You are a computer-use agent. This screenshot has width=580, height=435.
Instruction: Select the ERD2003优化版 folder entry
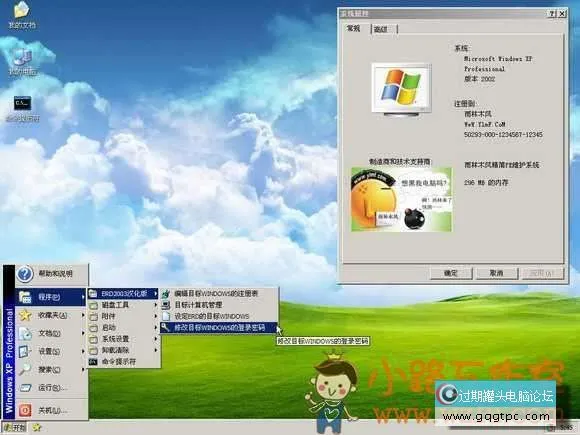[x=124, y=294]
